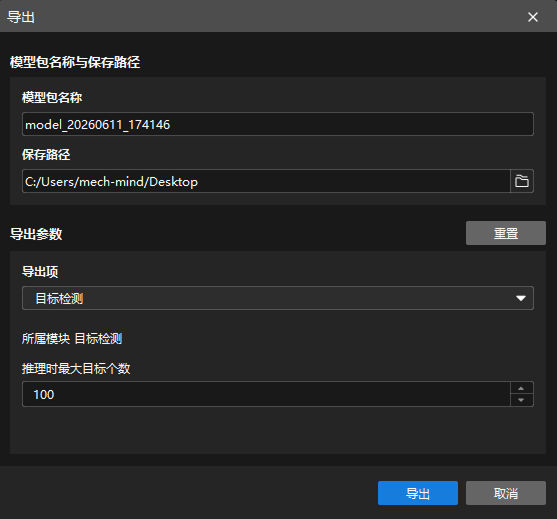The image size is (557, 519).
Task: Click the 推理时最大目标个数 label
Action: (76, 369)
